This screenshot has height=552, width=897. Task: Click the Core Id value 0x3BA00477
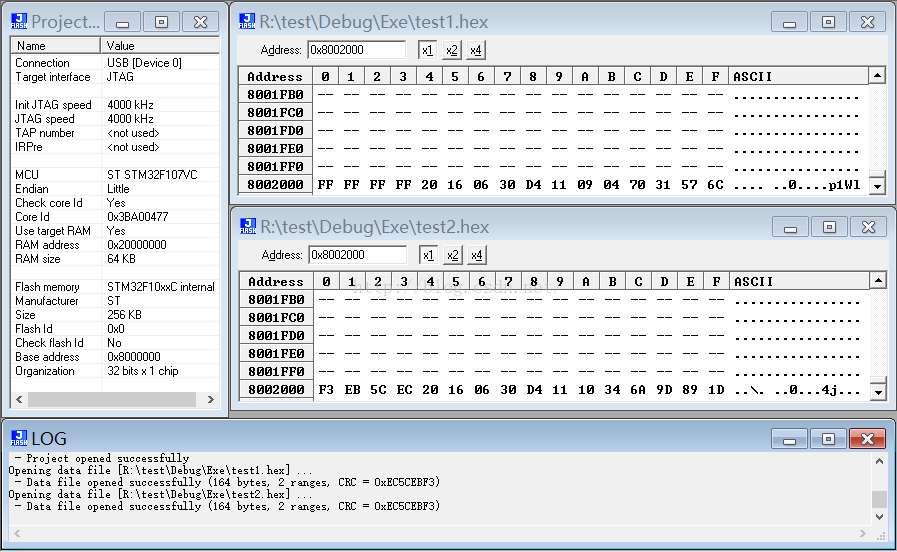point(138,217)
